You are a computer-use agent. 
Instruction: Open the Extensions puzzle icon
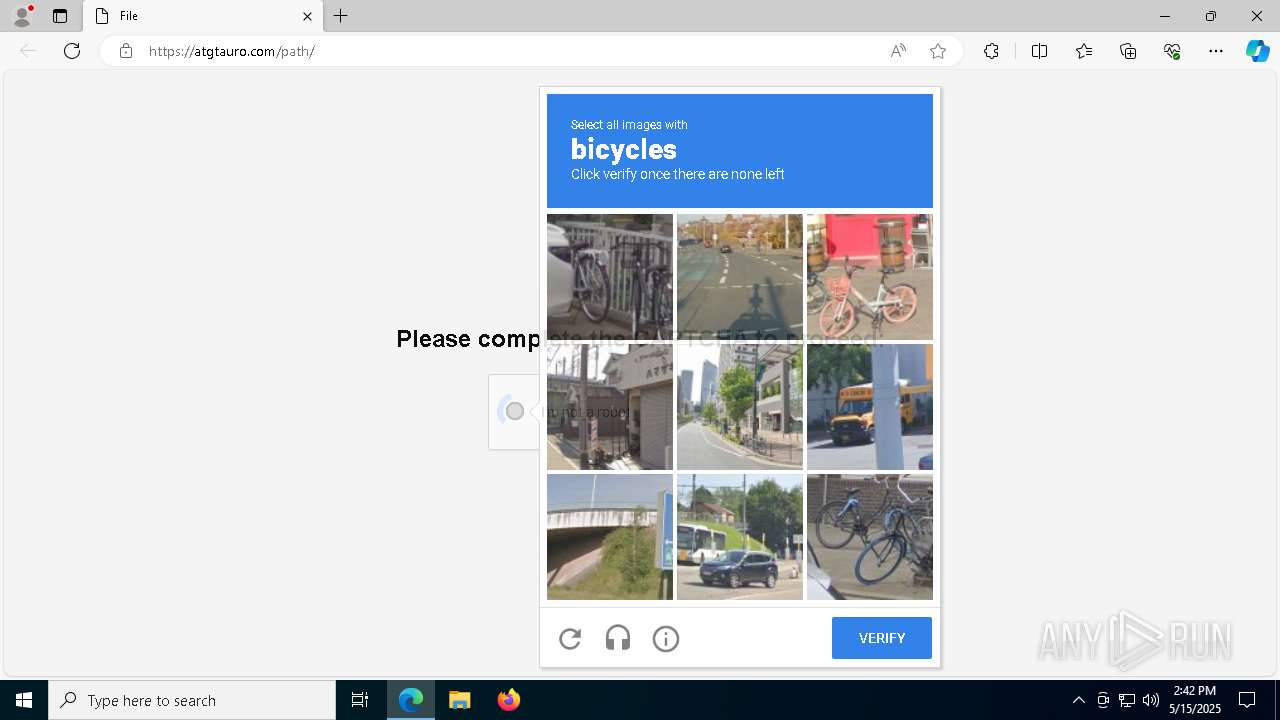point(991,51)
